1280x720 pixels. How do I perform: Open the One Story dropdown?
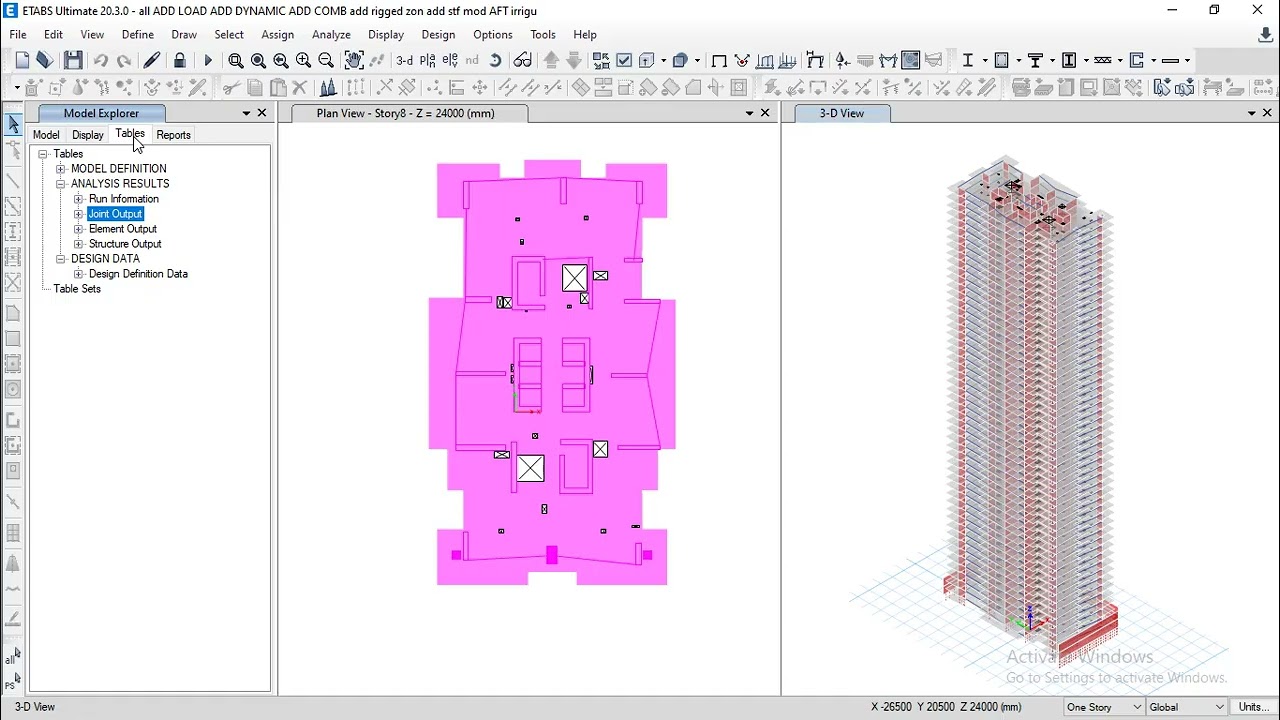click(1104, 707)
